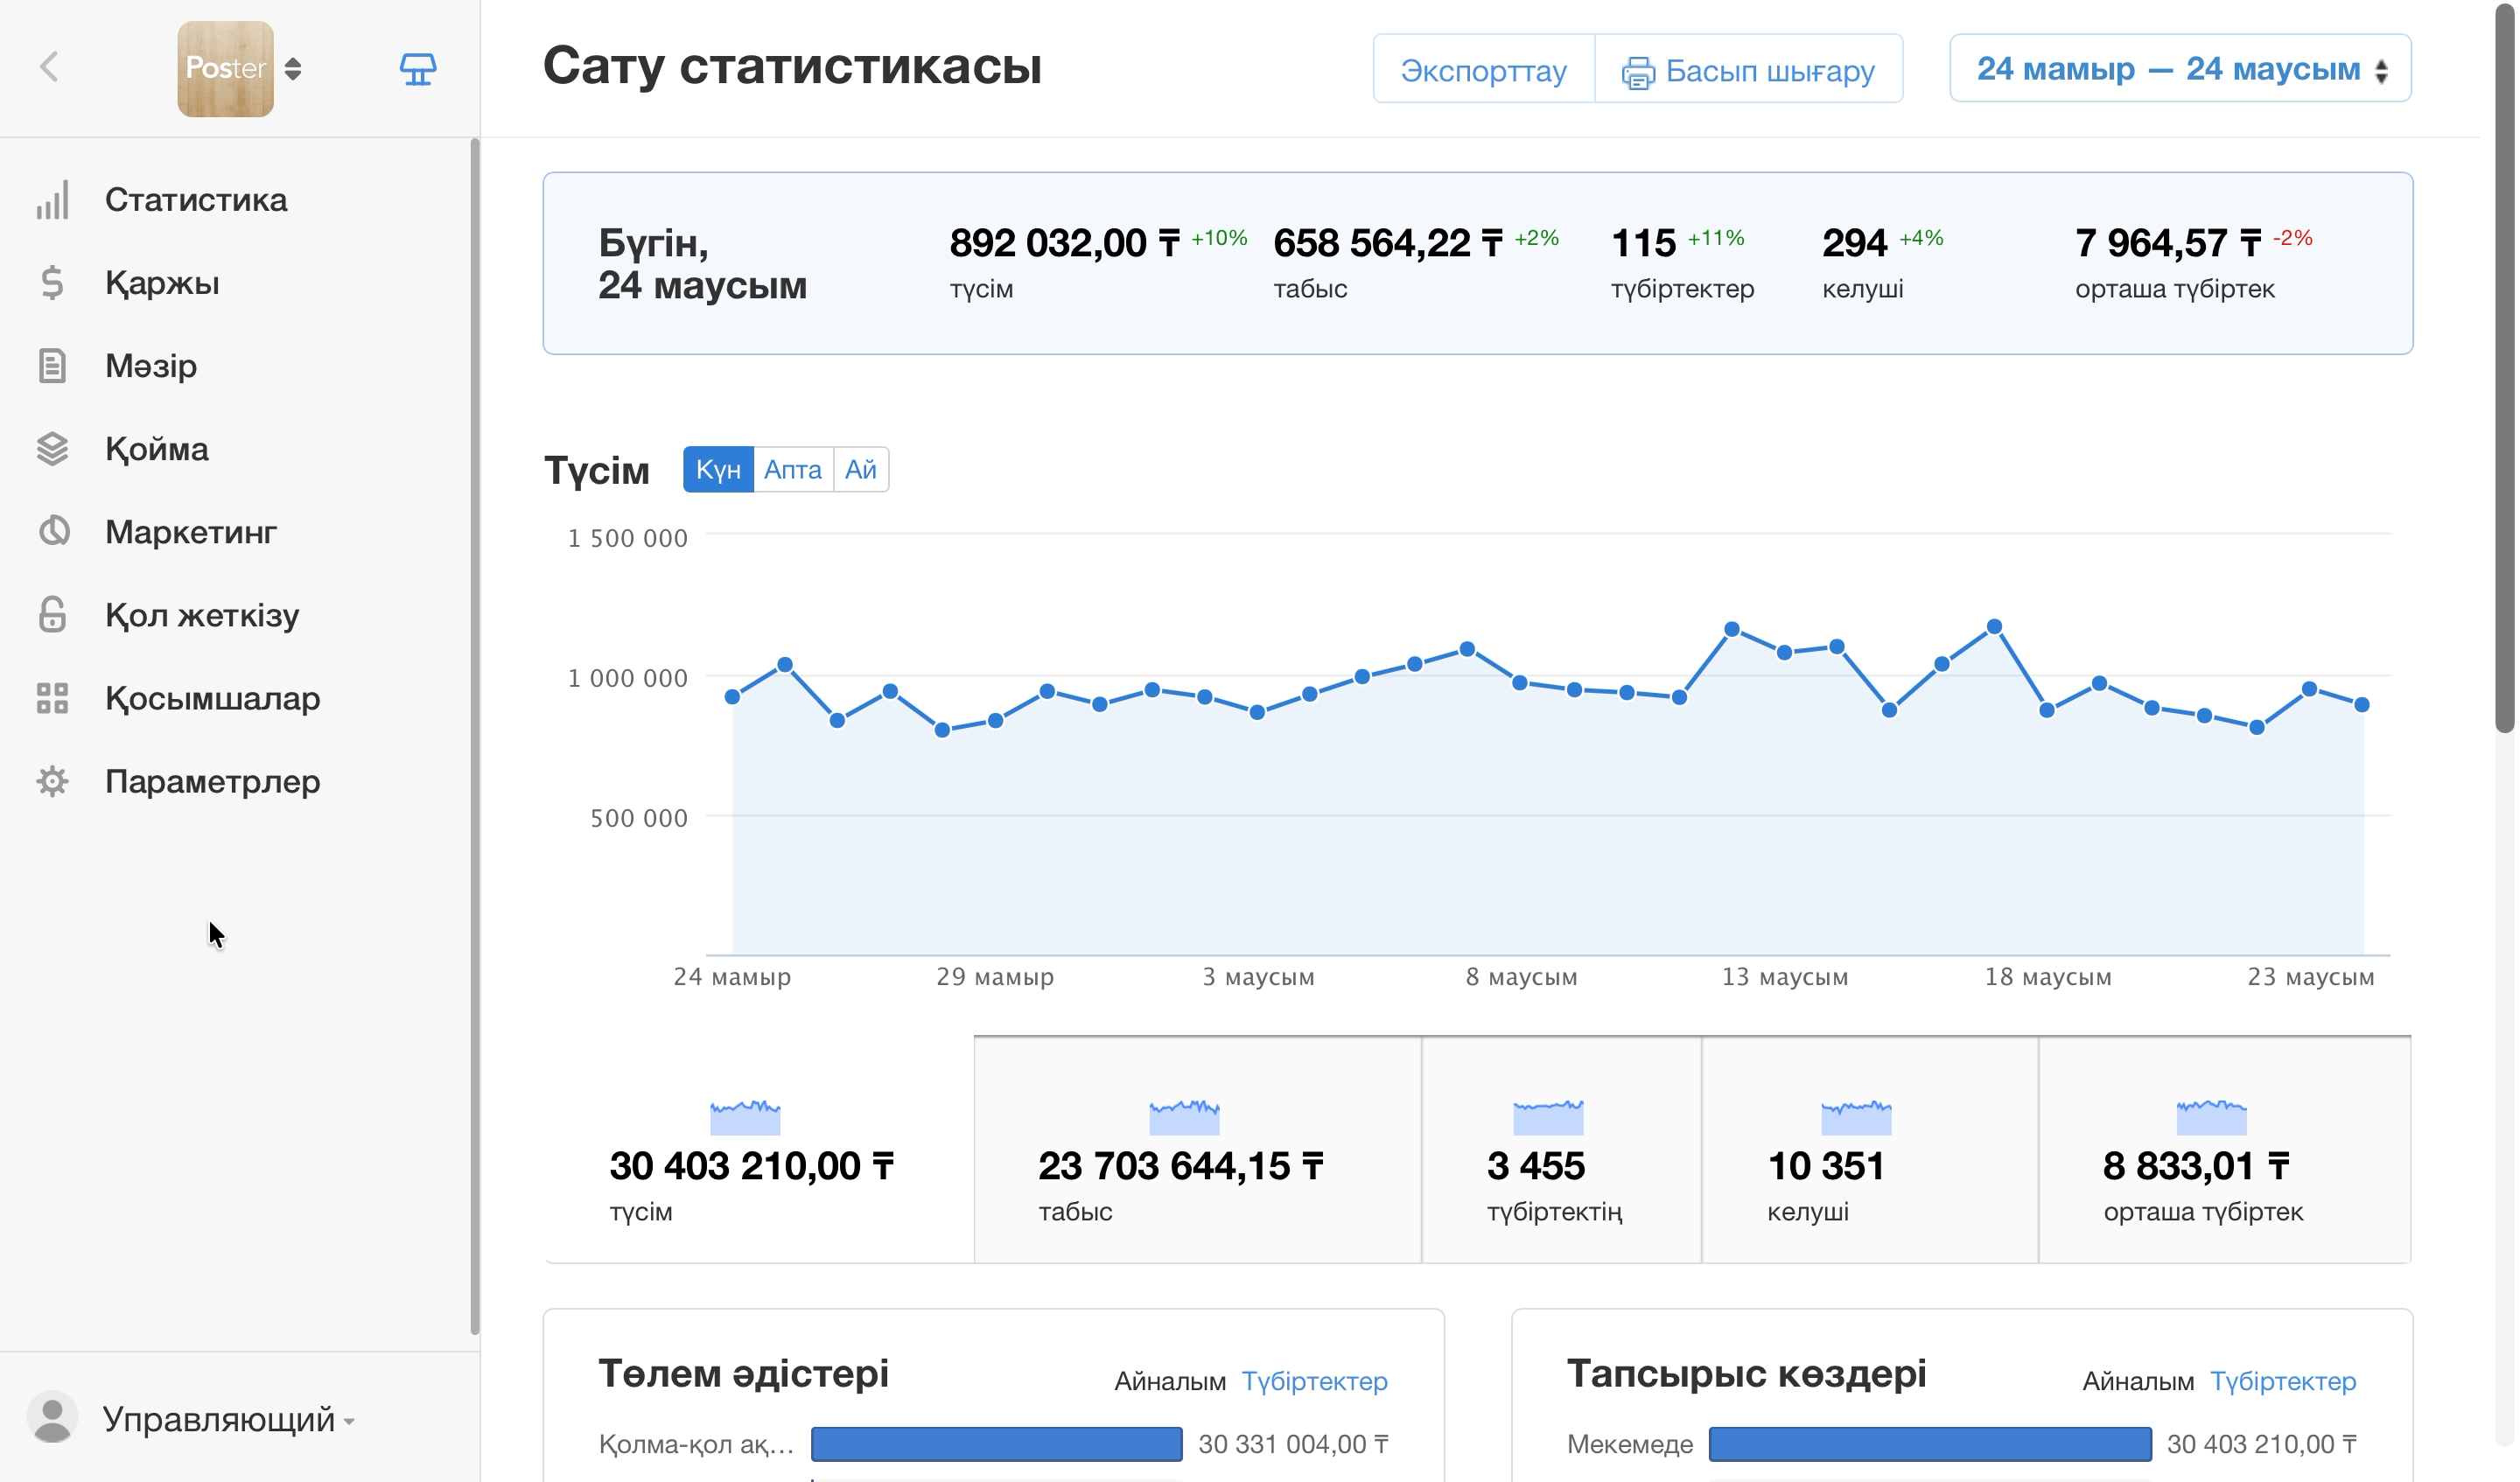
Task: Click the 13 маусым peak data point
Action: pos(1733,630)
